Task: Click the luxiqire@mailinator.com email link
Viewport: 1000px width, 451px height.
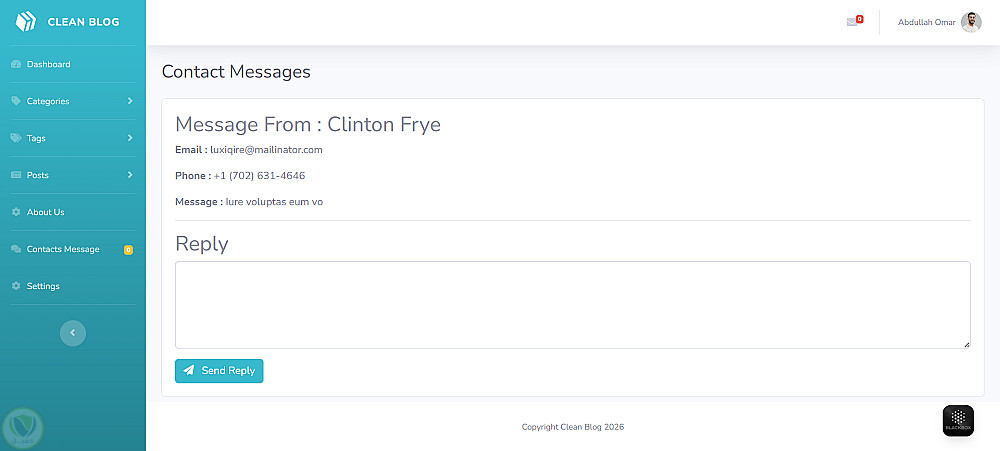Action: pyautogui.click(x=266, y=150)
